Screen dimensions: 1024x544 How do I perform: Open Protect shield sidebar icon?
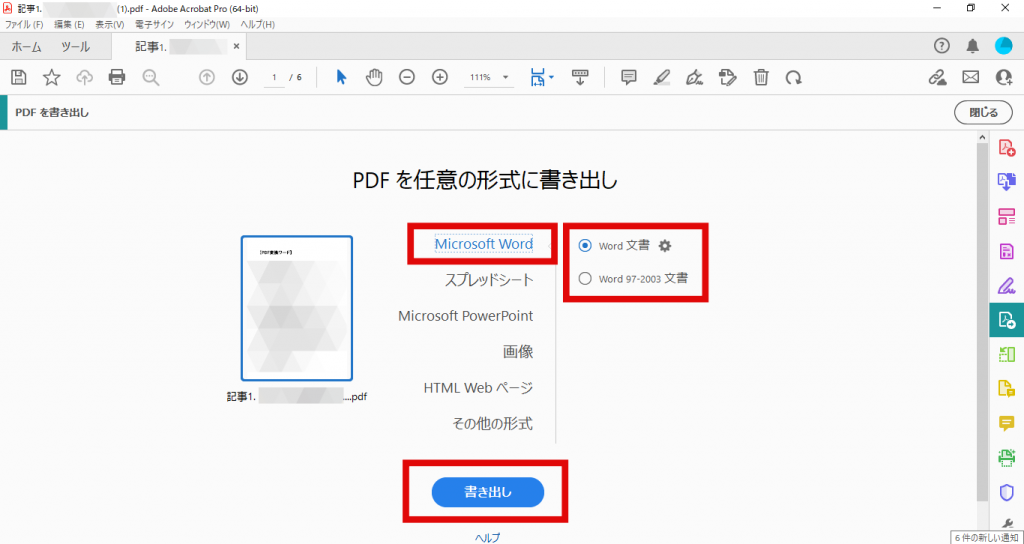[1006, 492]
